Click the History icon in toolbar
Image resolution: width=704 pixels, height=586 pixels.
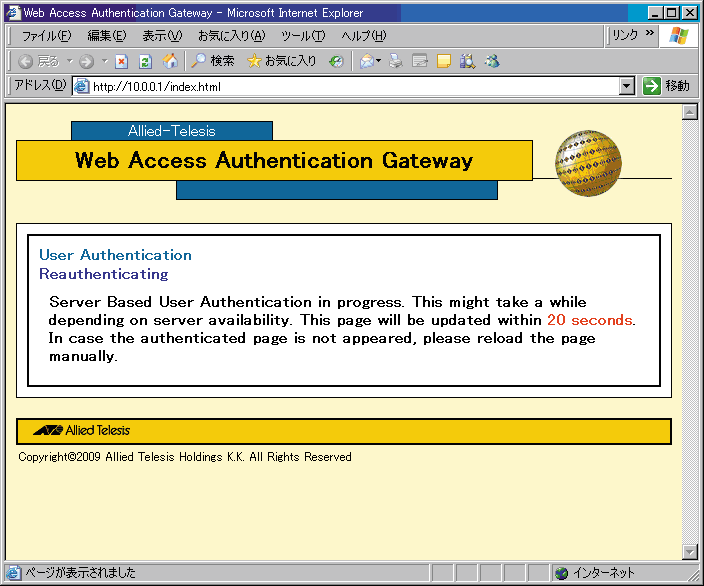336,61
